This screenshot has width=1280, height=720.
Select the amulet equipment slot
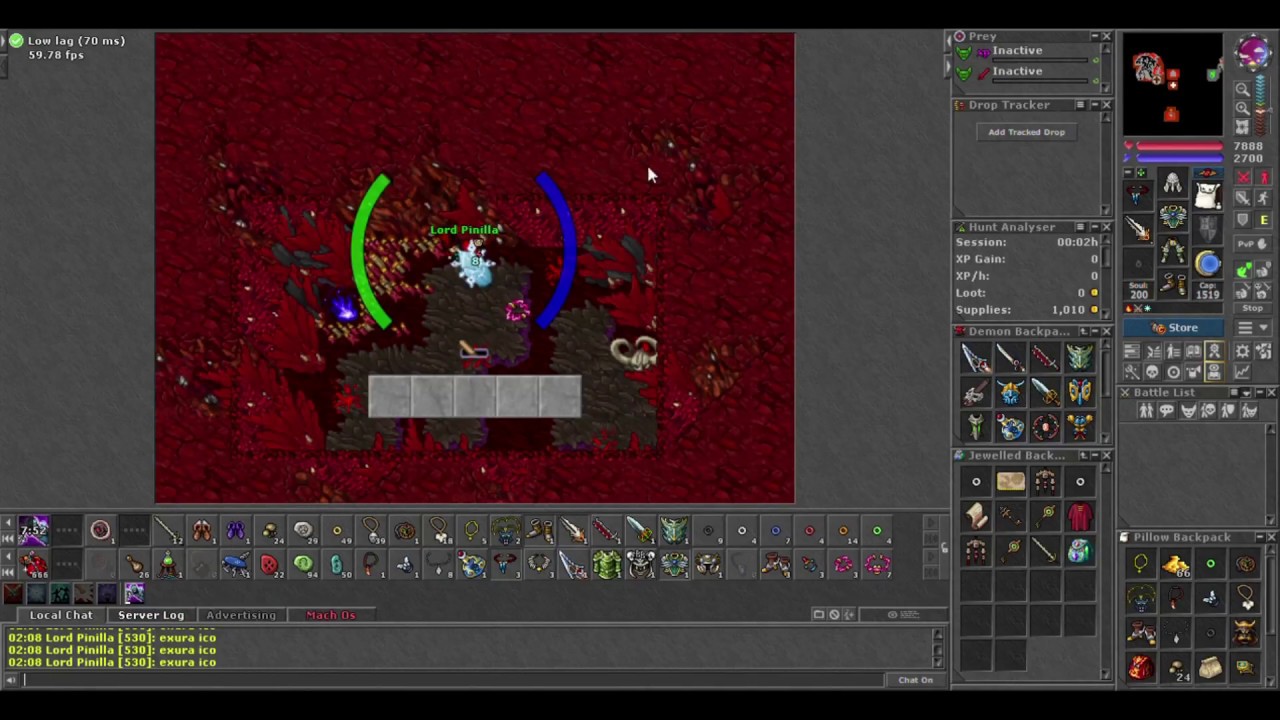tap(1137, 195)
